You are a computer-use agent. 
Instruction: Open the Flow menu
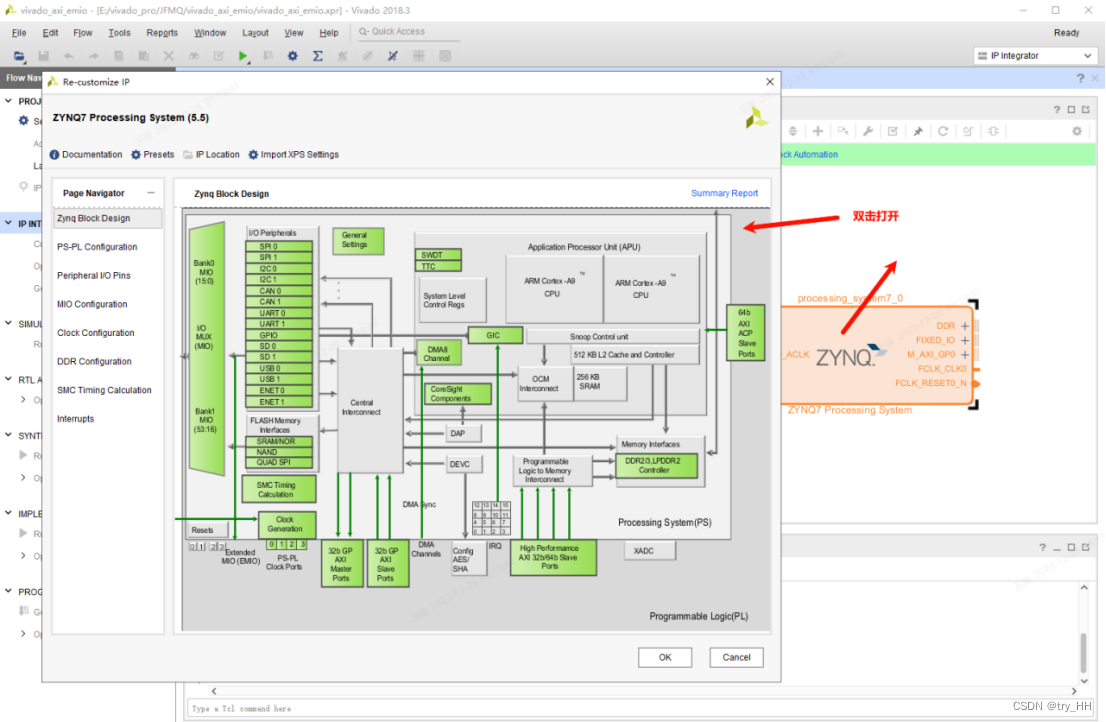click(x=83, y=32)
